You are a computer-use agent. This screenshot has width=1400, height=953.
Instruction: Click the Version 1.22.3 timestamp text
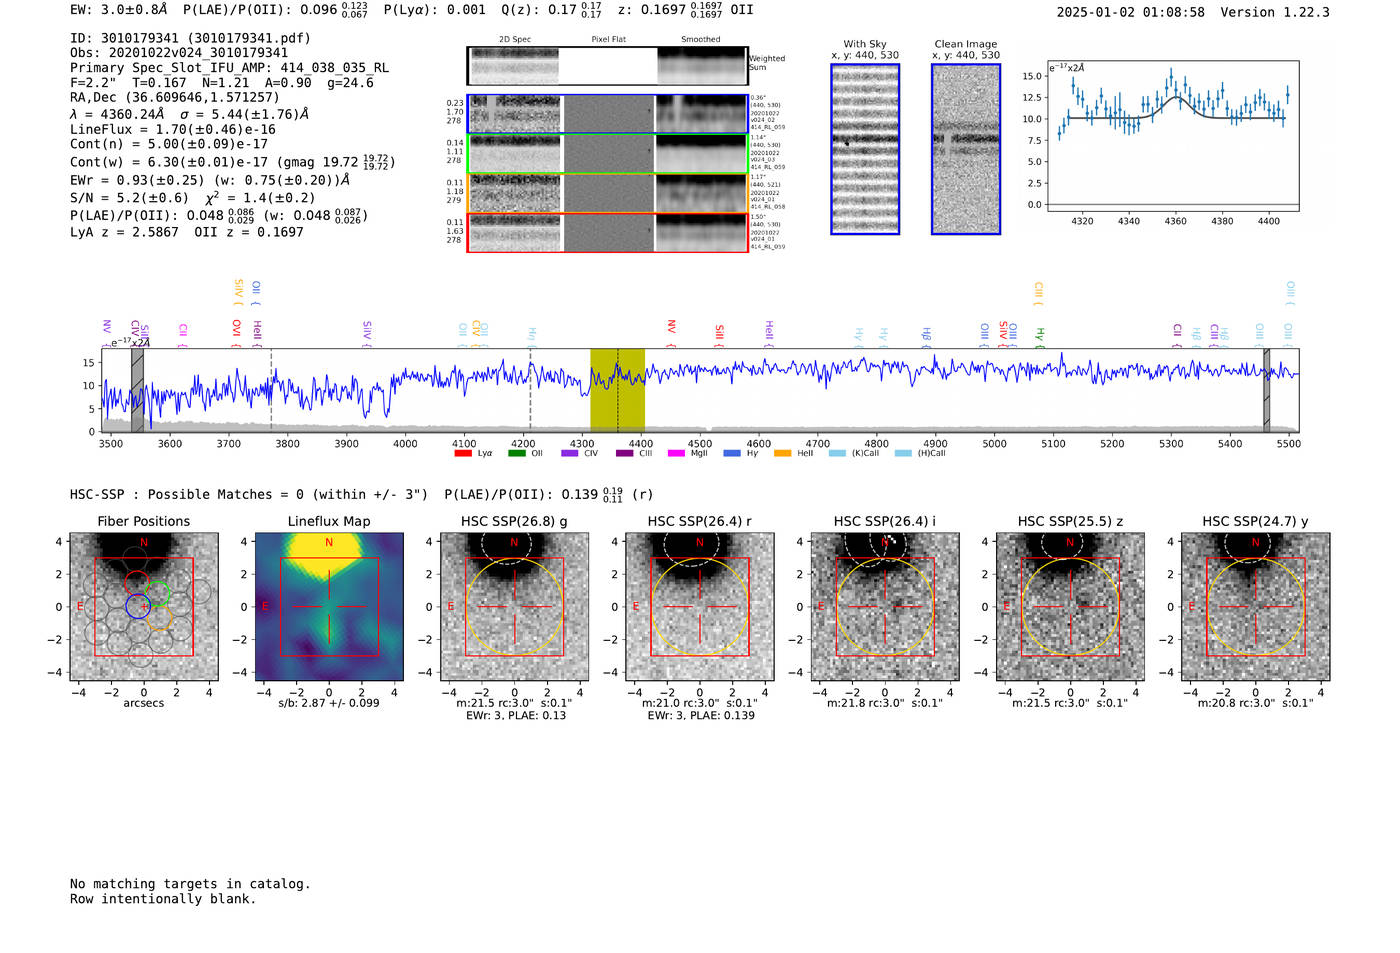[x=1193, y=12]
